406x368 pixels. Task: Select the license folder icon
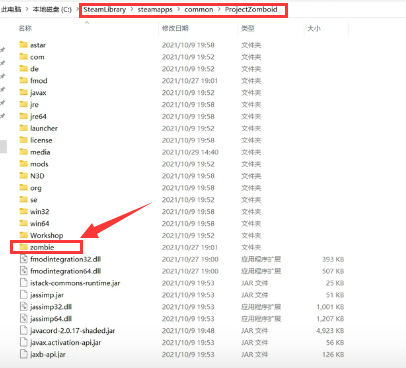pyautogui.click(x=23, y=140)
